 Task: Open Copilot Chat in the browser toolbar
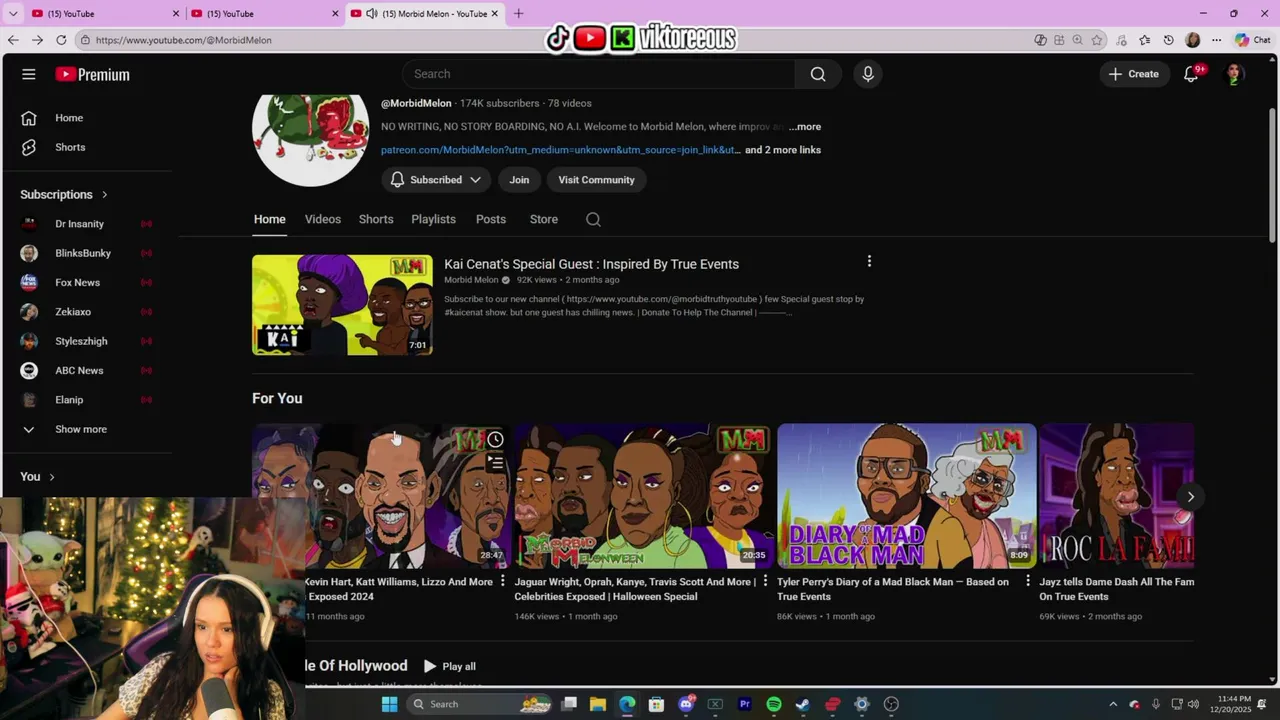point(1252,40)
